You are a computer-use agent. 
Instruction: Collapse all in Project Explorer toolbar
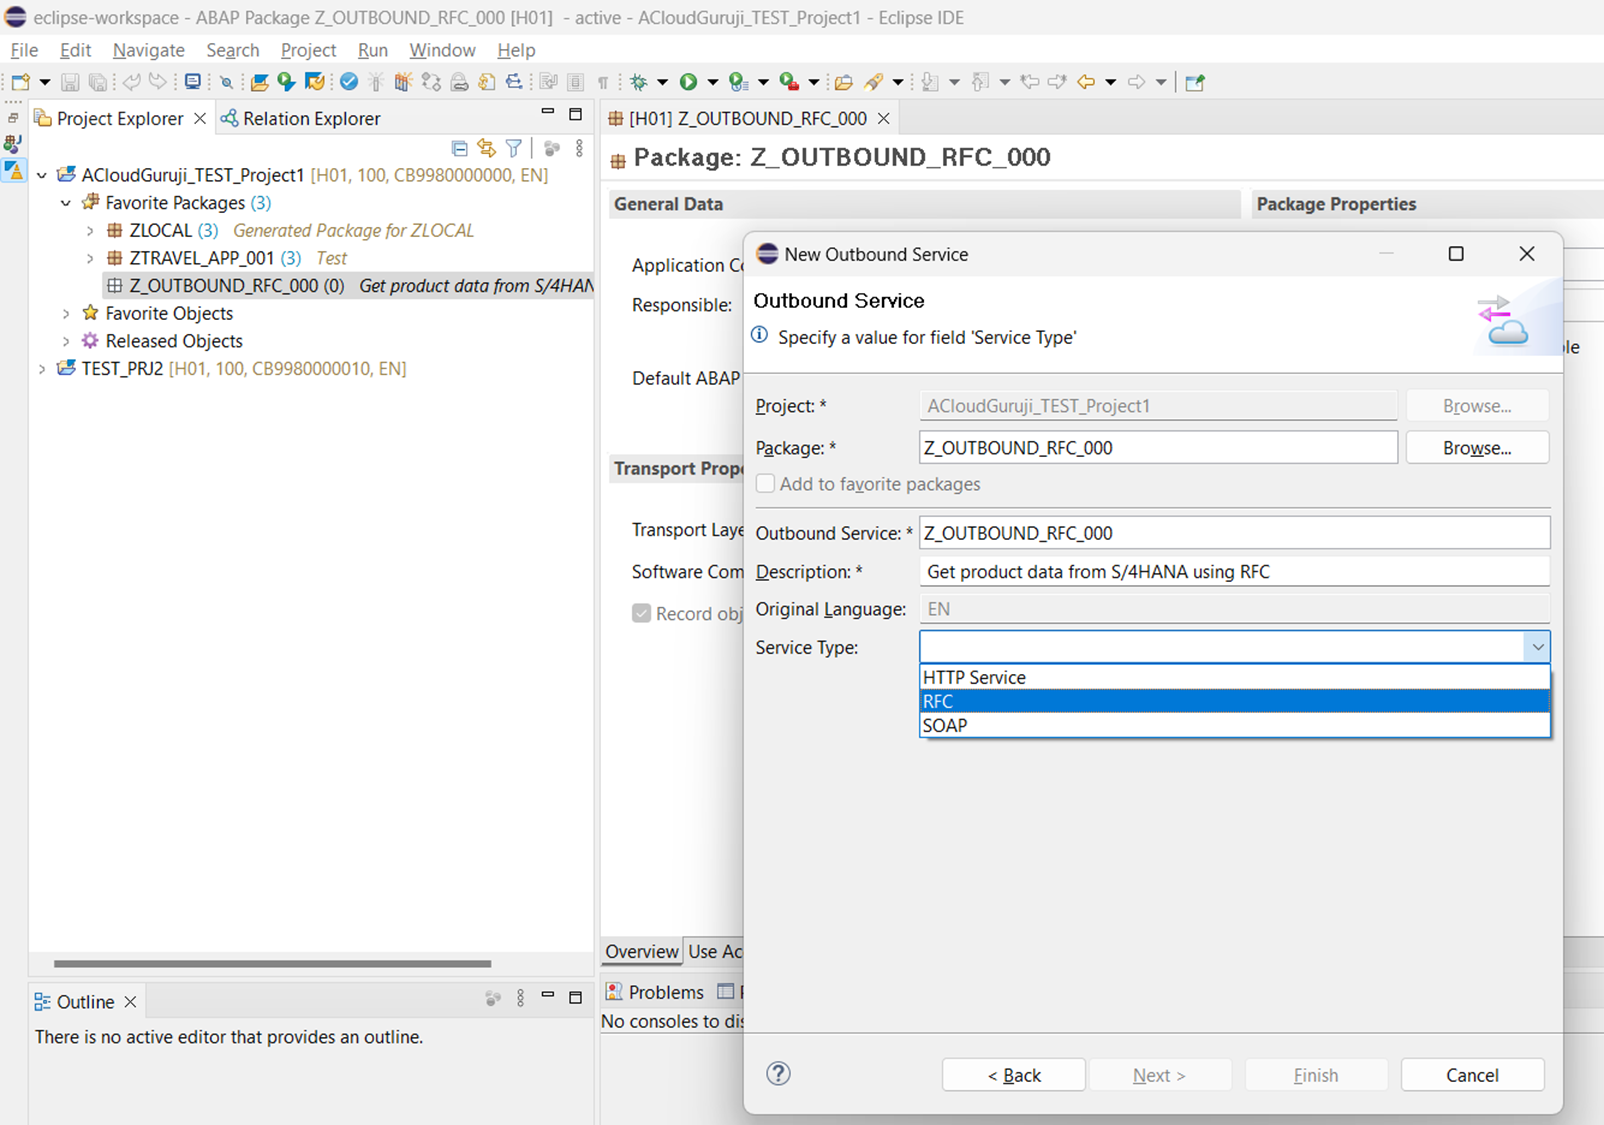(459, 148)
